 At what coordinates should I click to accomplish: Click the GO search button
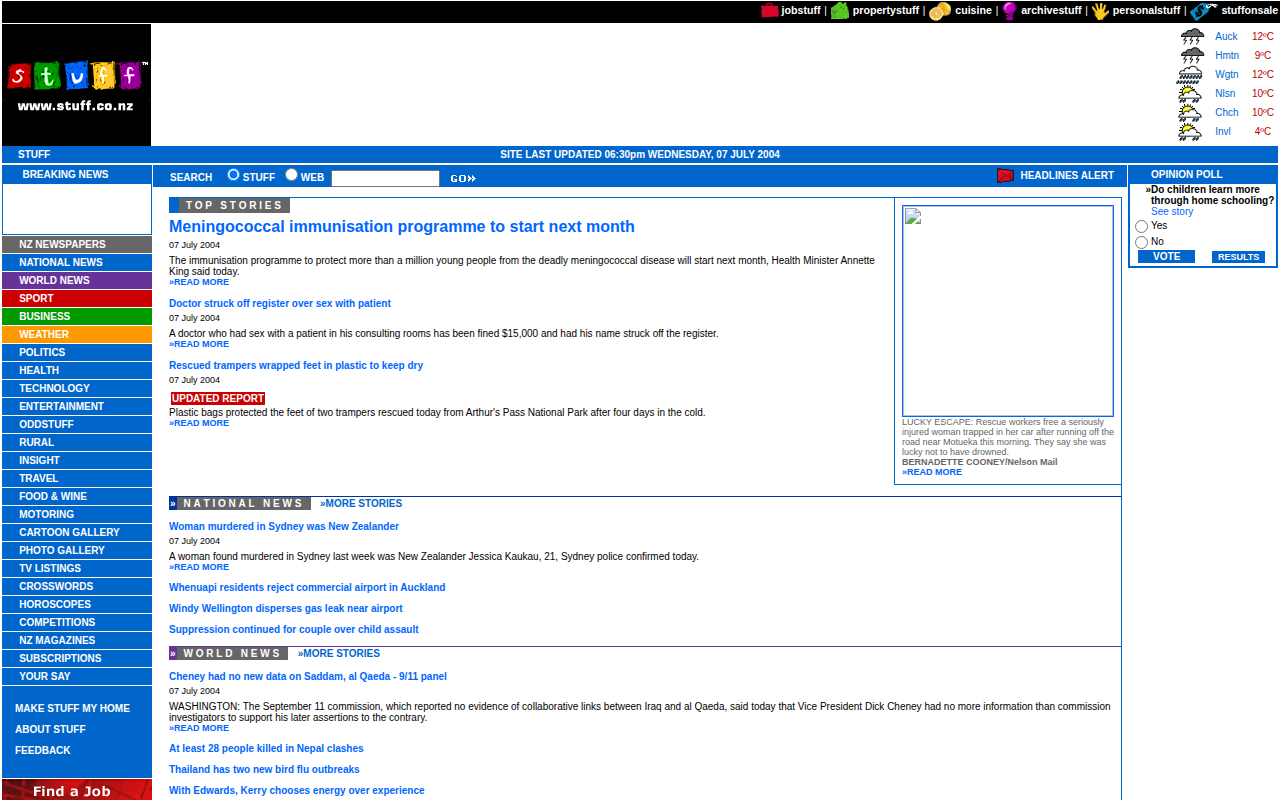pyautogui.click(x=462, y=178)
